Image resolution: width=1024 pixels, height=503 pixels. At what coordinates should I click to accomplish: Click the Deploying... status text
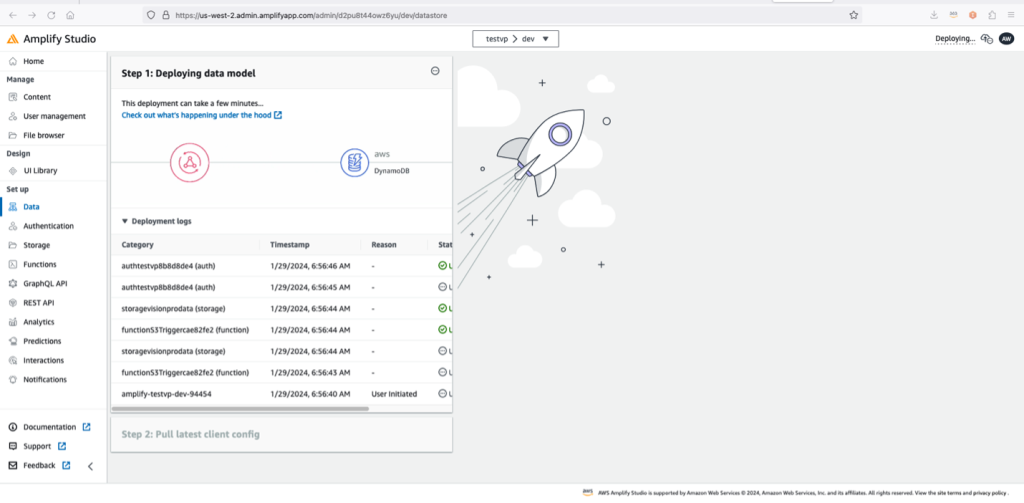tap(955, 39)
